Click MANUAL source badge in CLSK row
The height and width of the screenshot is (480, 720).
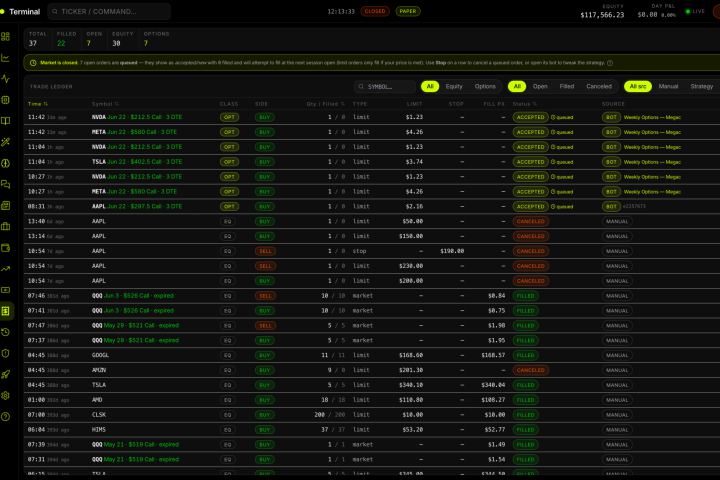click(617, 415)
